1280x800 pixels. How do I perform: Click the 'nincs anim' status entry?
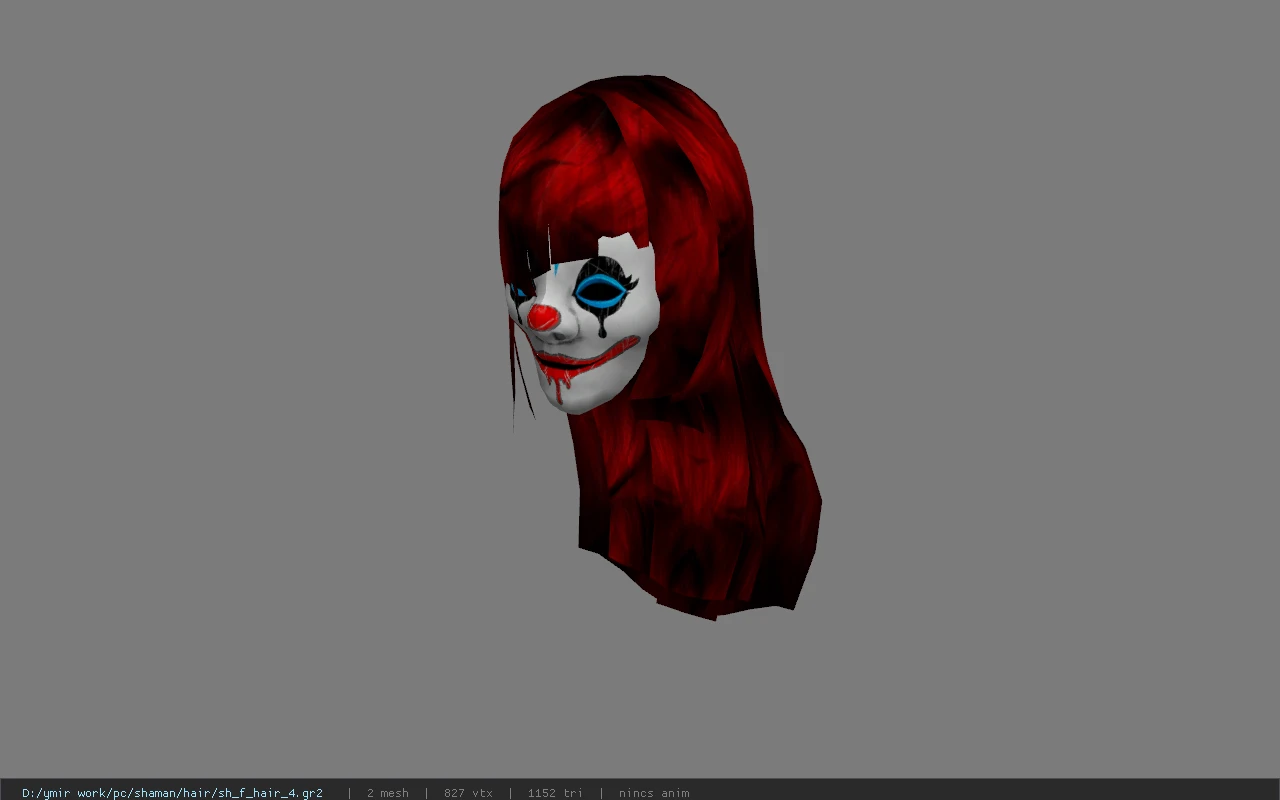pyautogui.click(x=654, y=793)
